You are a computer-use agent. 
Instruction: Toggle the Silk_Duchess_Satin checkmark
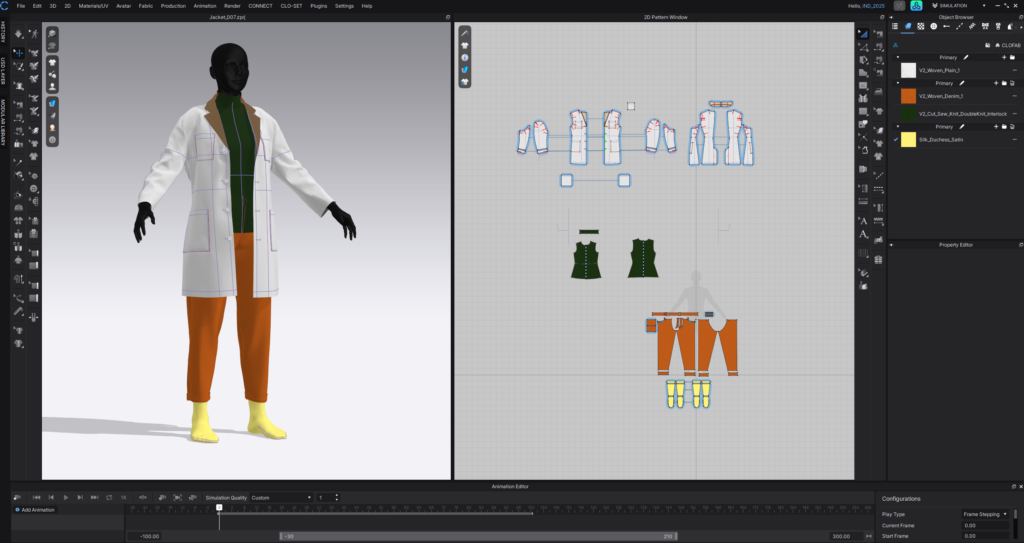(x=895, y=139)
